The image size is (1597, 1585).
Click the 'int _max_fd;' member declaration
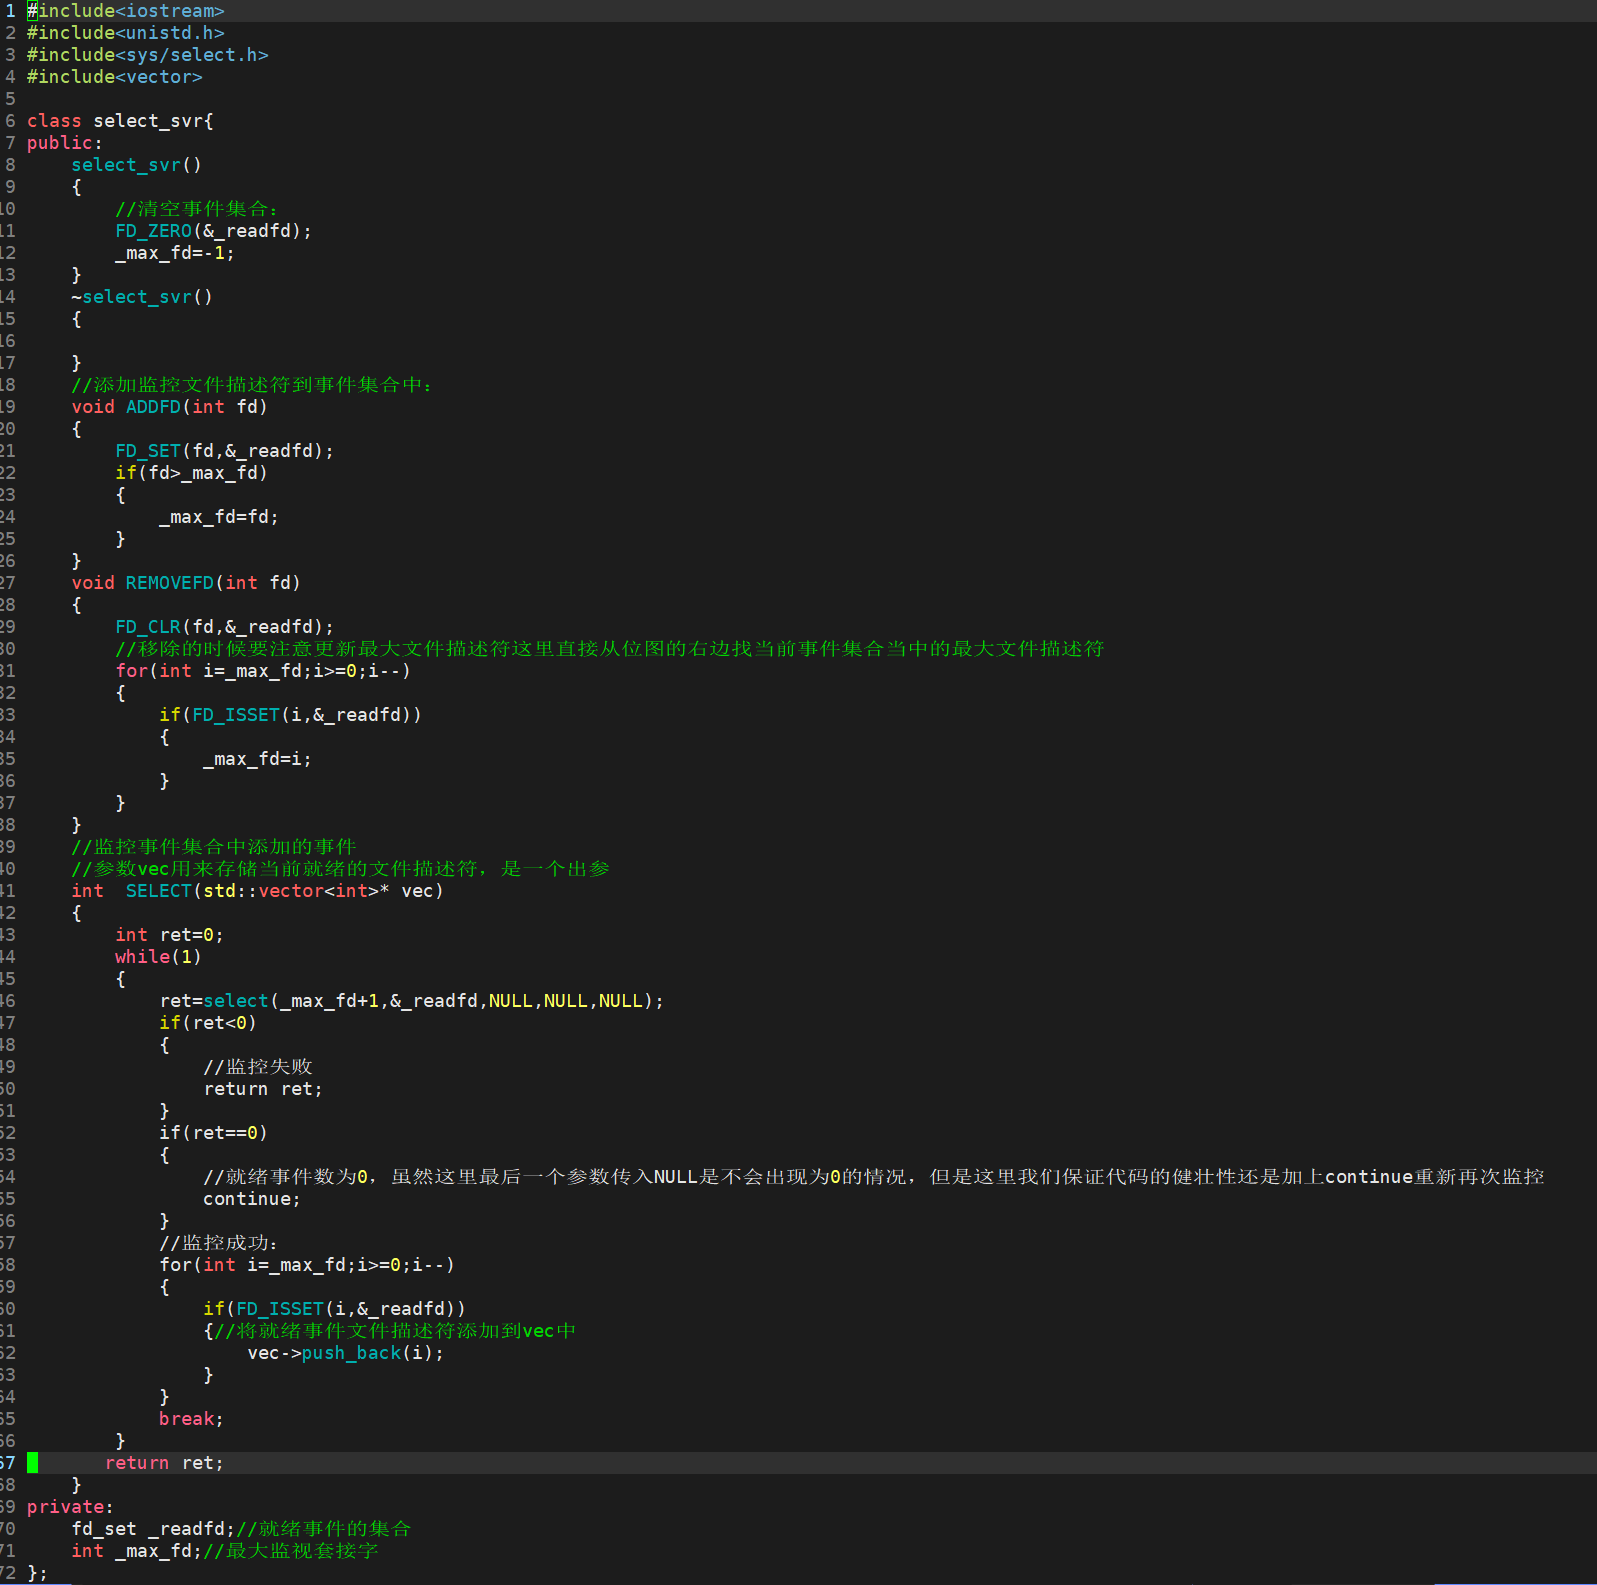click(x=136, y=1551)
